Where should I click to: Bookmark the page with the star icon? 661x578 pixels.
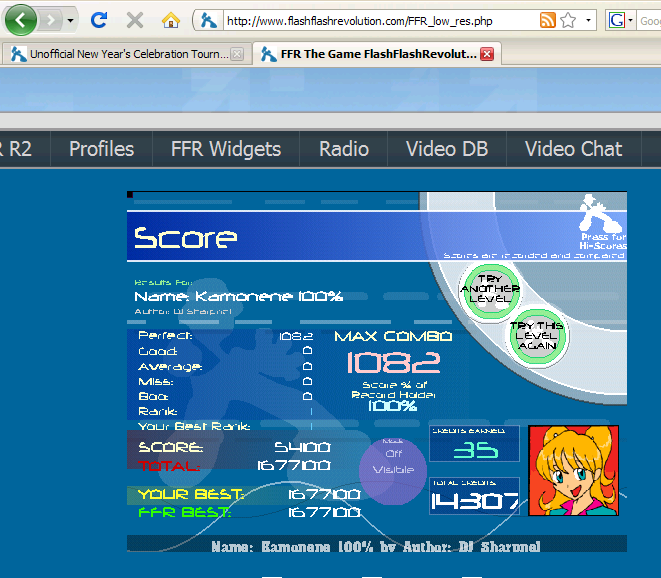tap(568, 20)
